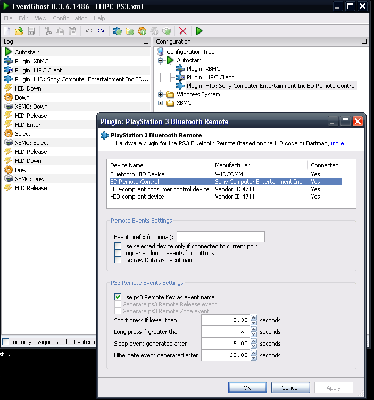The width and height of the screenshot is (374, 400).
Task: Click the Copy toolbar icon
Action: click(x=60, y=31)
